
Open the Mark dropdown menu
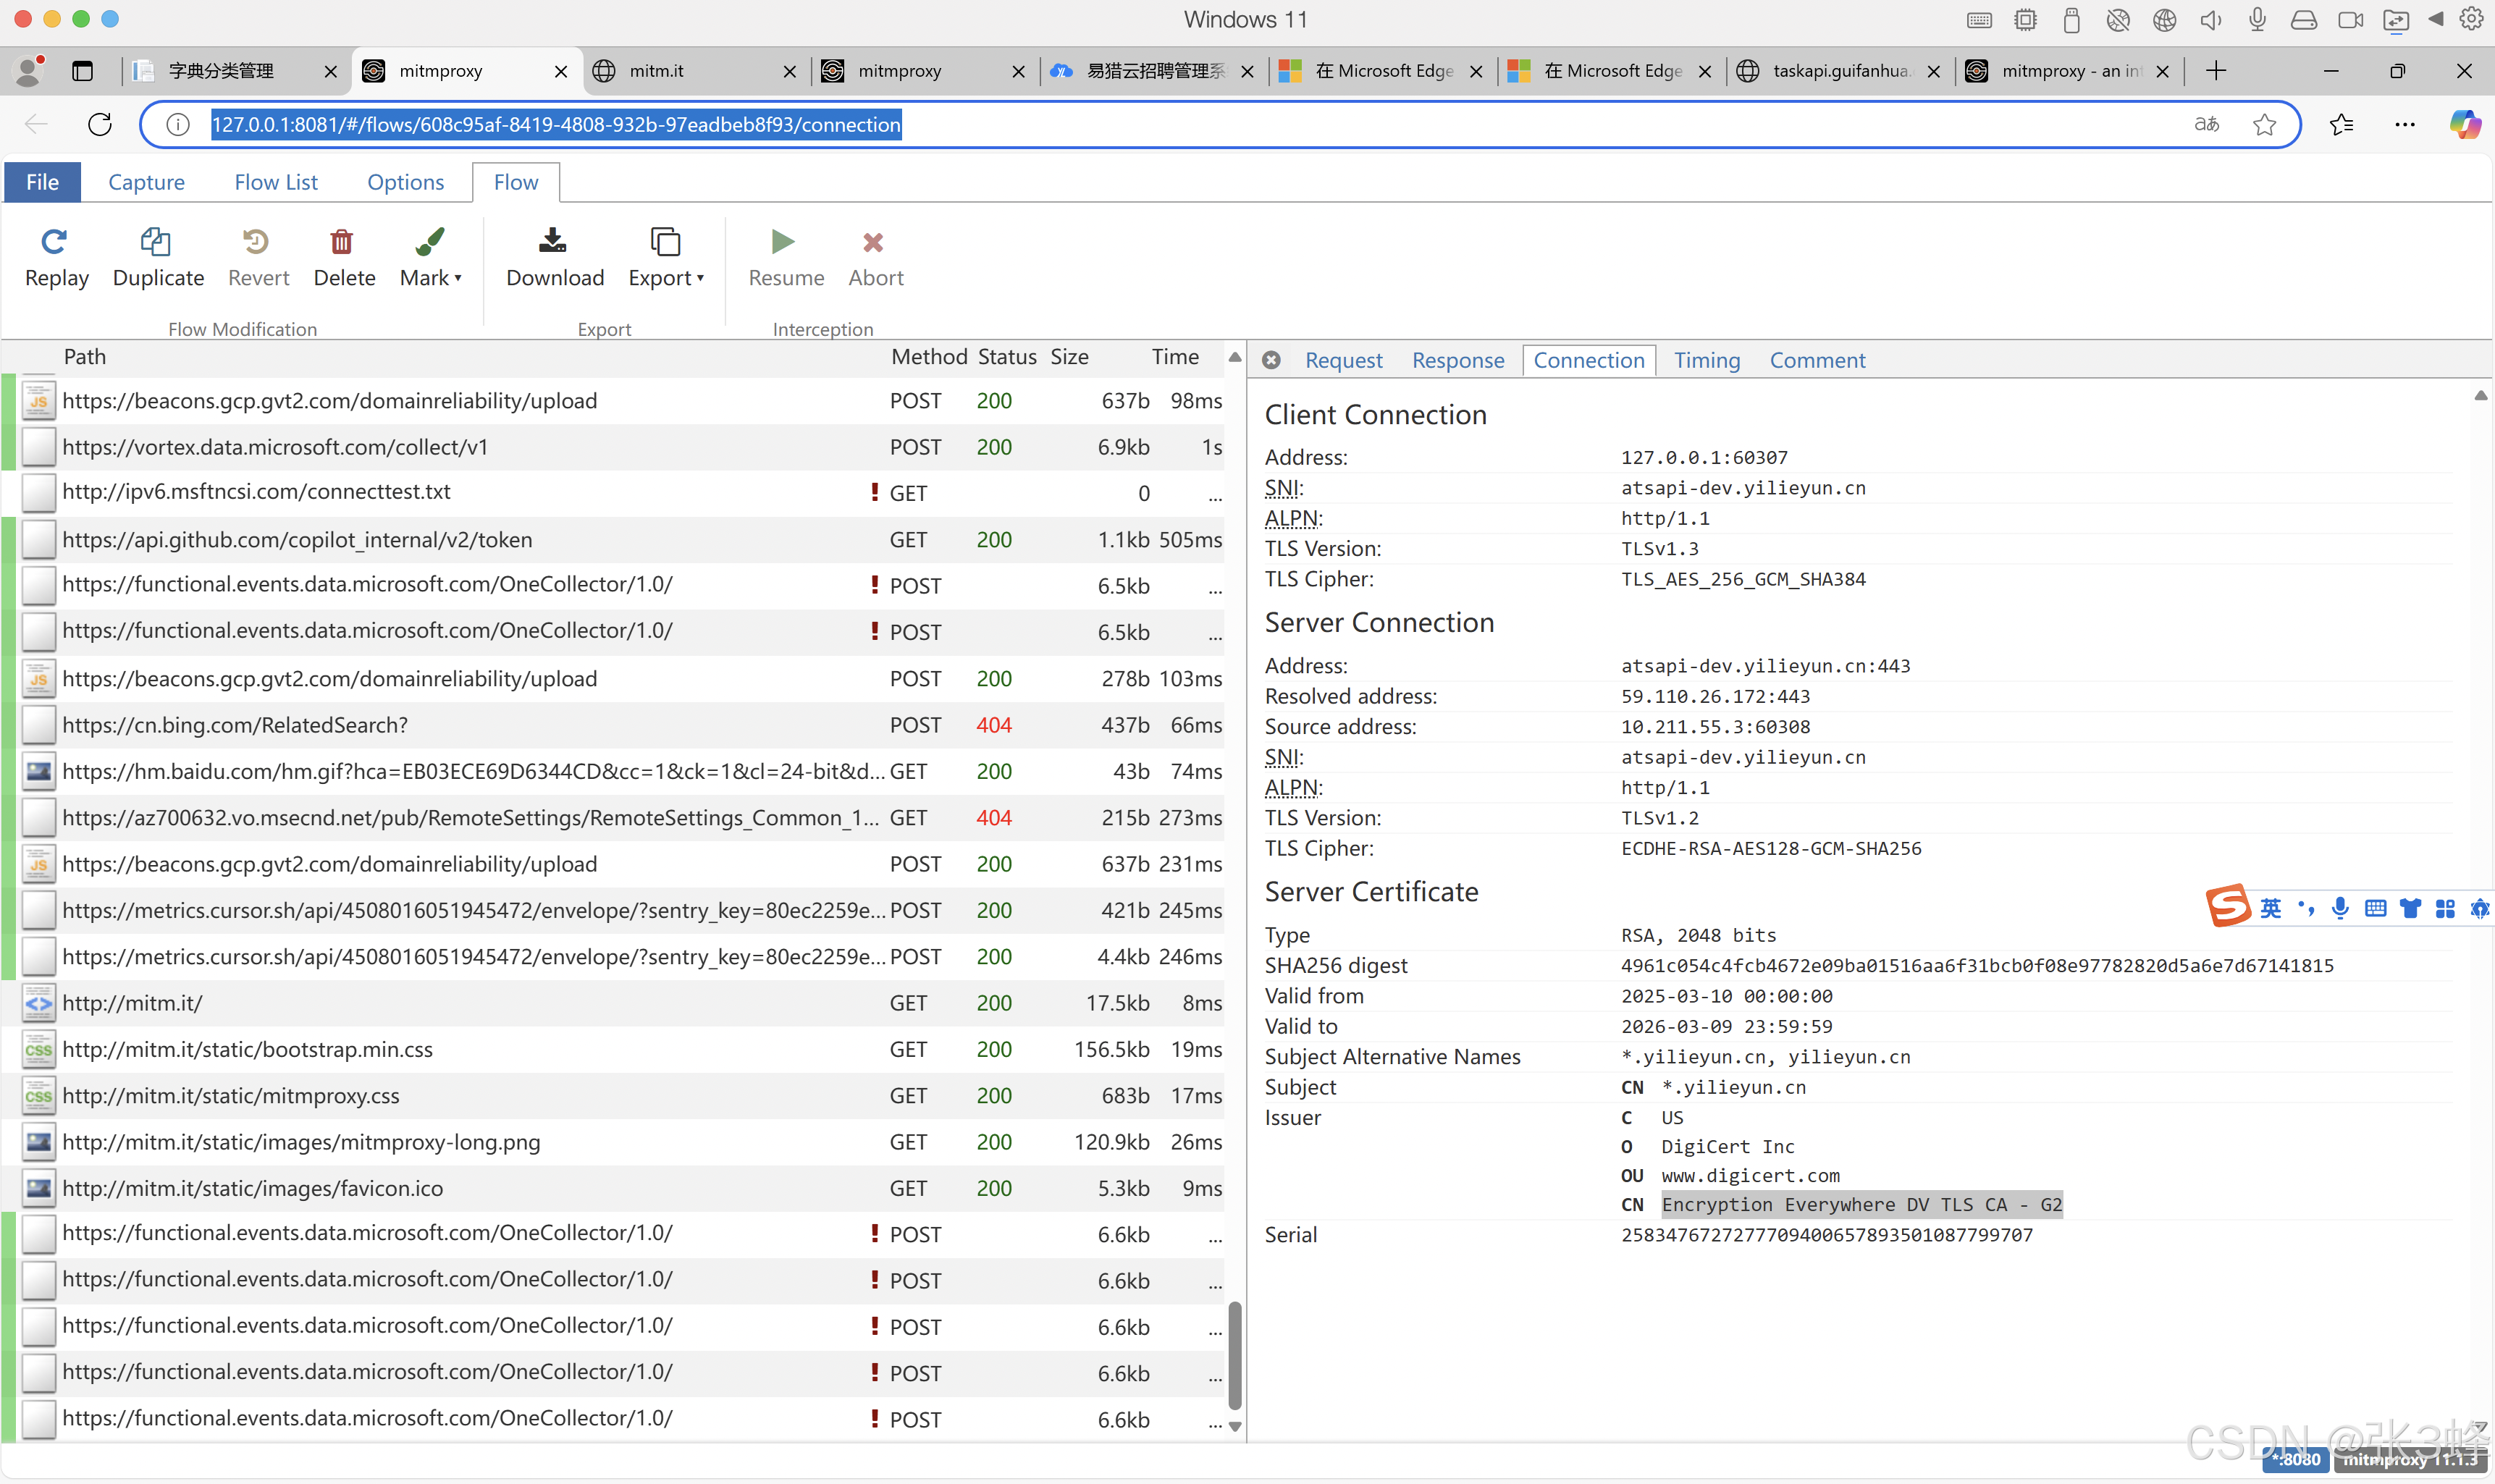(x=430, y=277)
